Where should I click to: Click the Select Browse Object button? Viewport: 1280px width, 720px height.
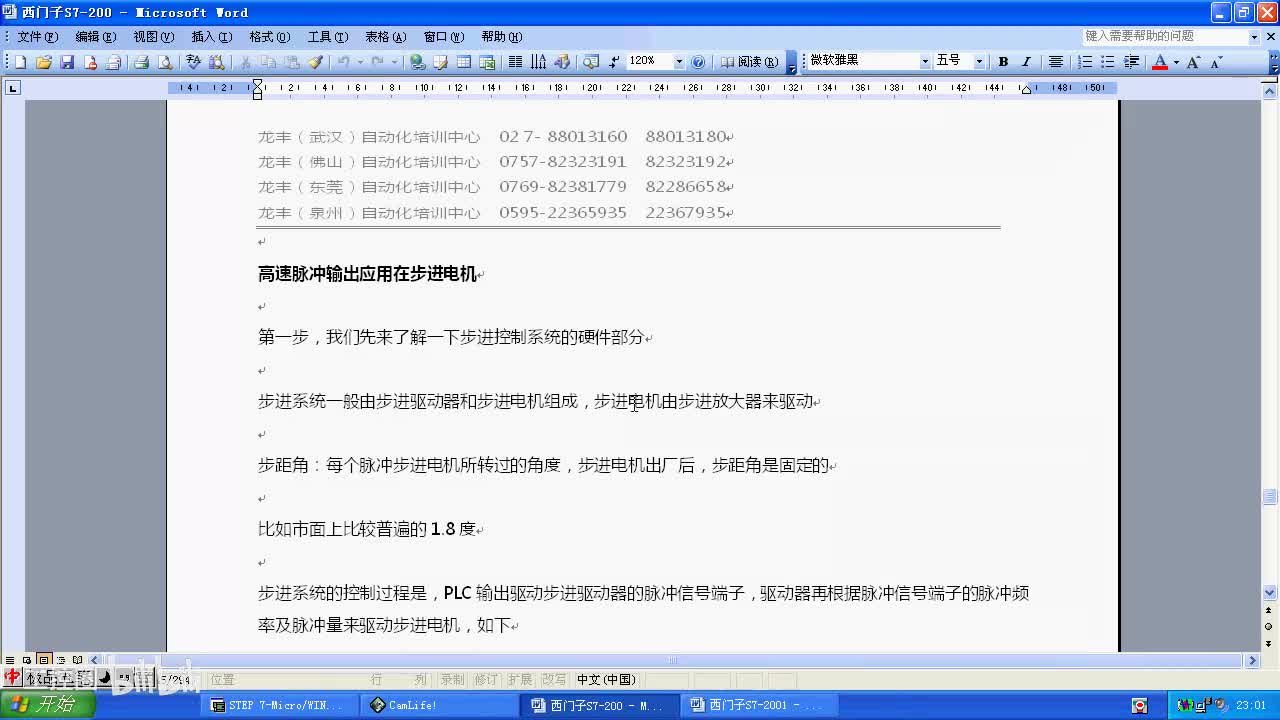point(1270,626)
